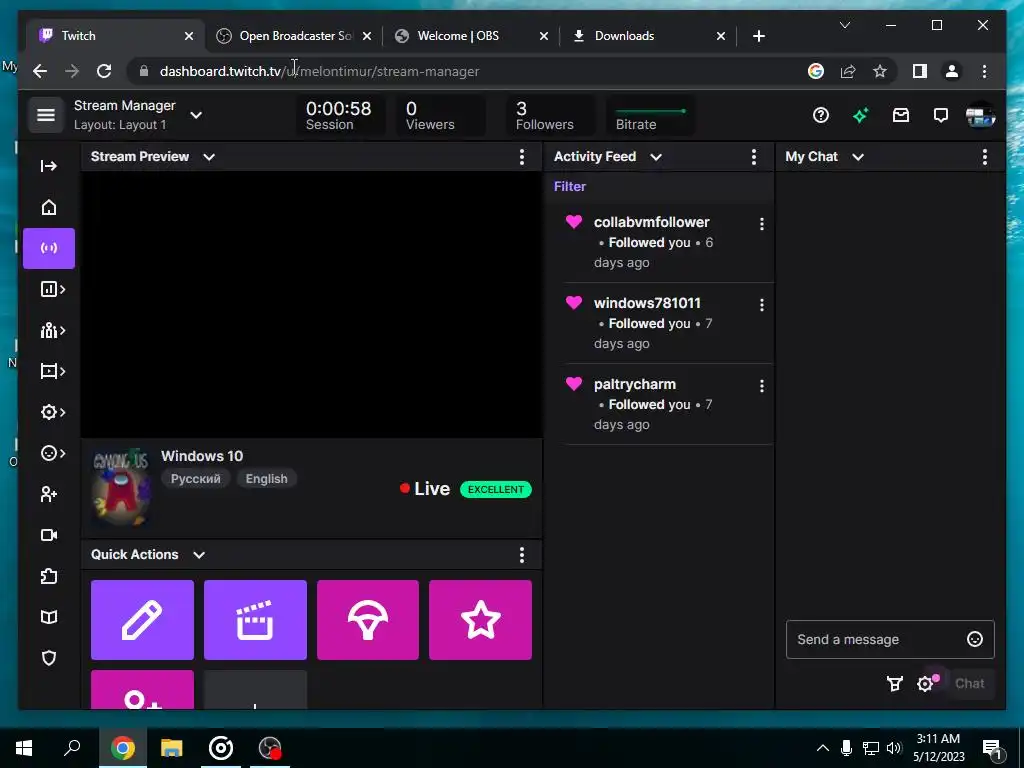Open Stream Preview panel options menu
Viewport: 1024px width, 768px height.
[x=521, y=157]
